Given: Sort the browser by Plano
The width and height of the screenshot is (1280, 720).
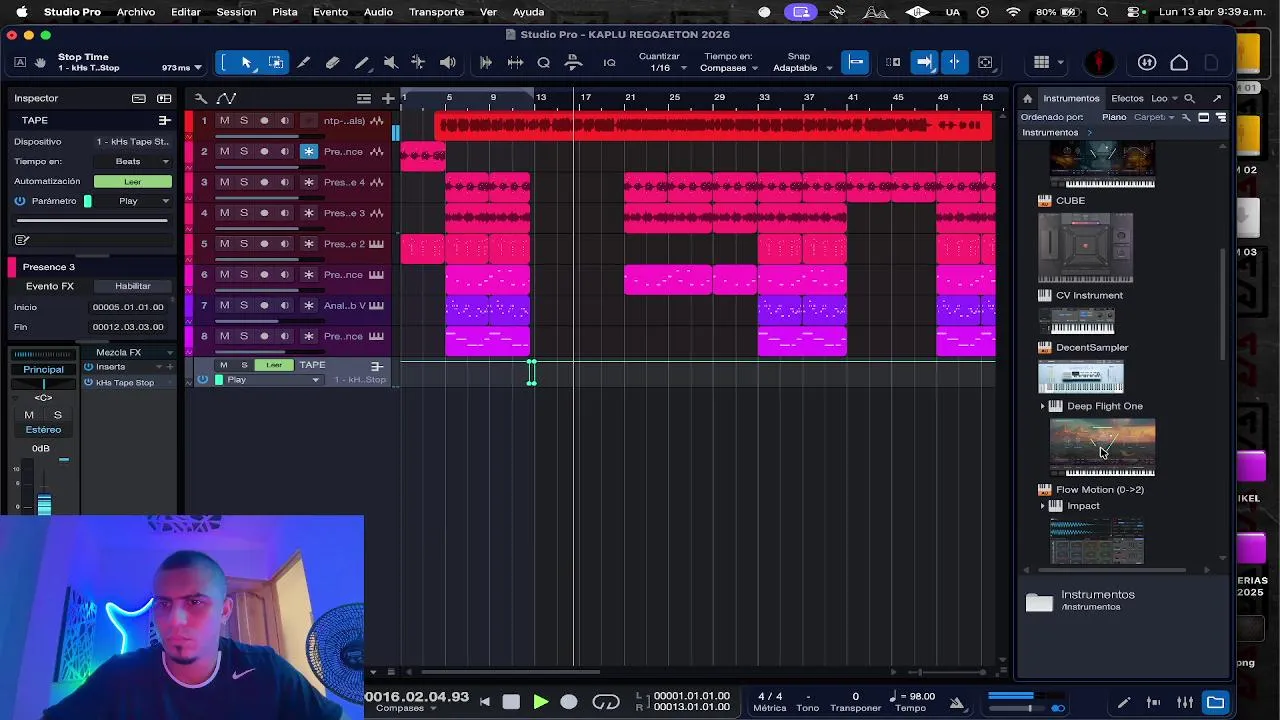Looking at the screenshot, I should click(1114, 117).
